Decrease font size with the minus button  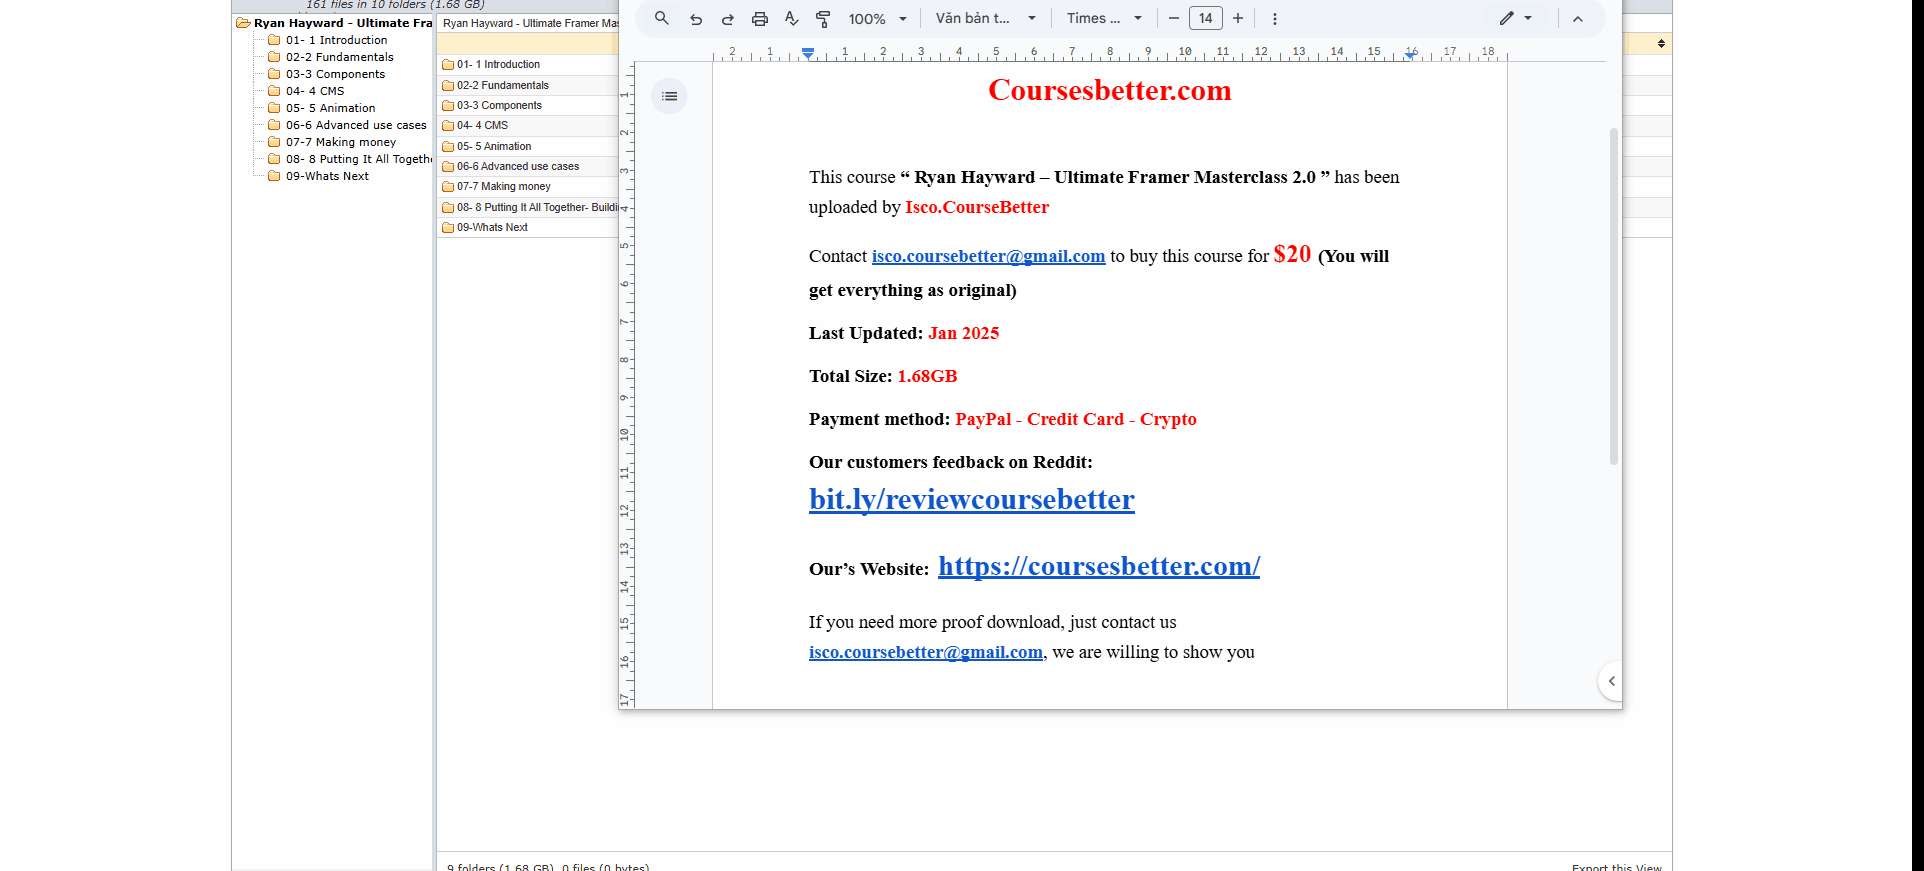pyautogui.click(x=1173, y=18)
